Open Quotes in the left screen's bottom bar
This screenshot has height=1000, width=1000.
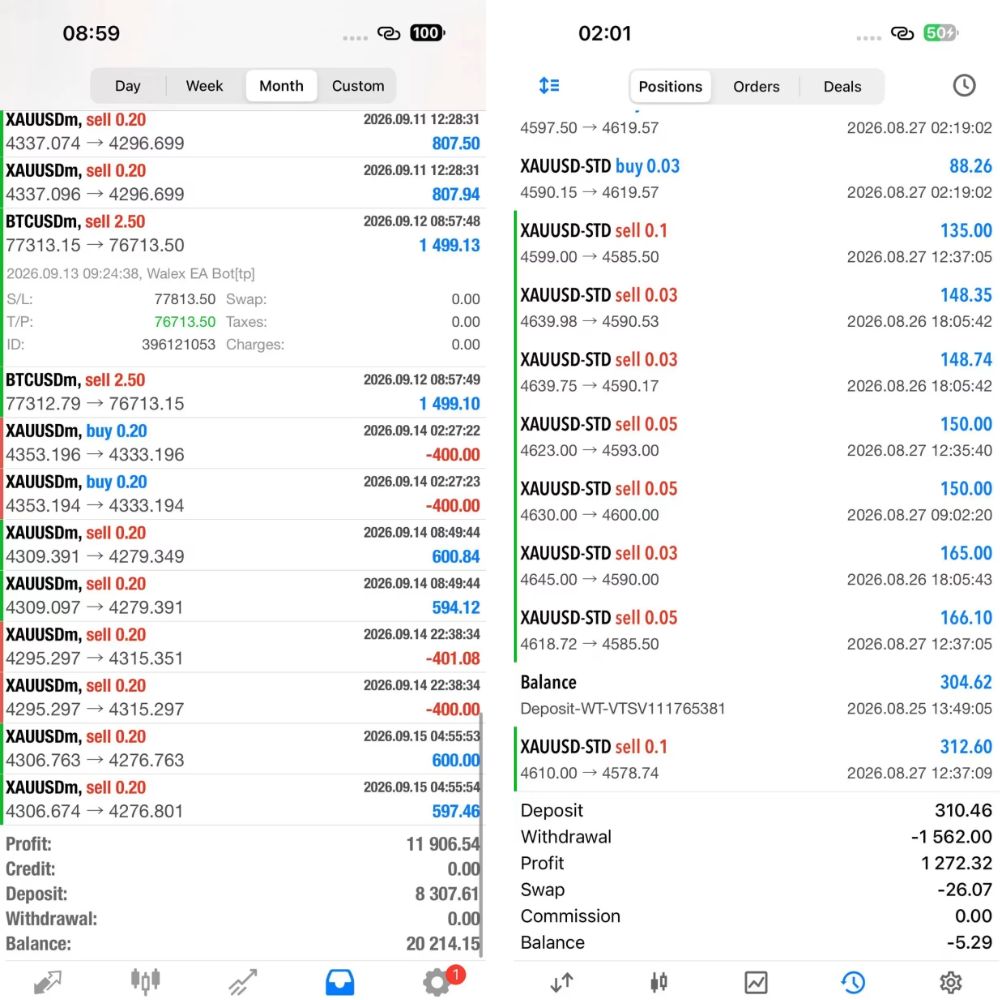(x=48, y=982)
